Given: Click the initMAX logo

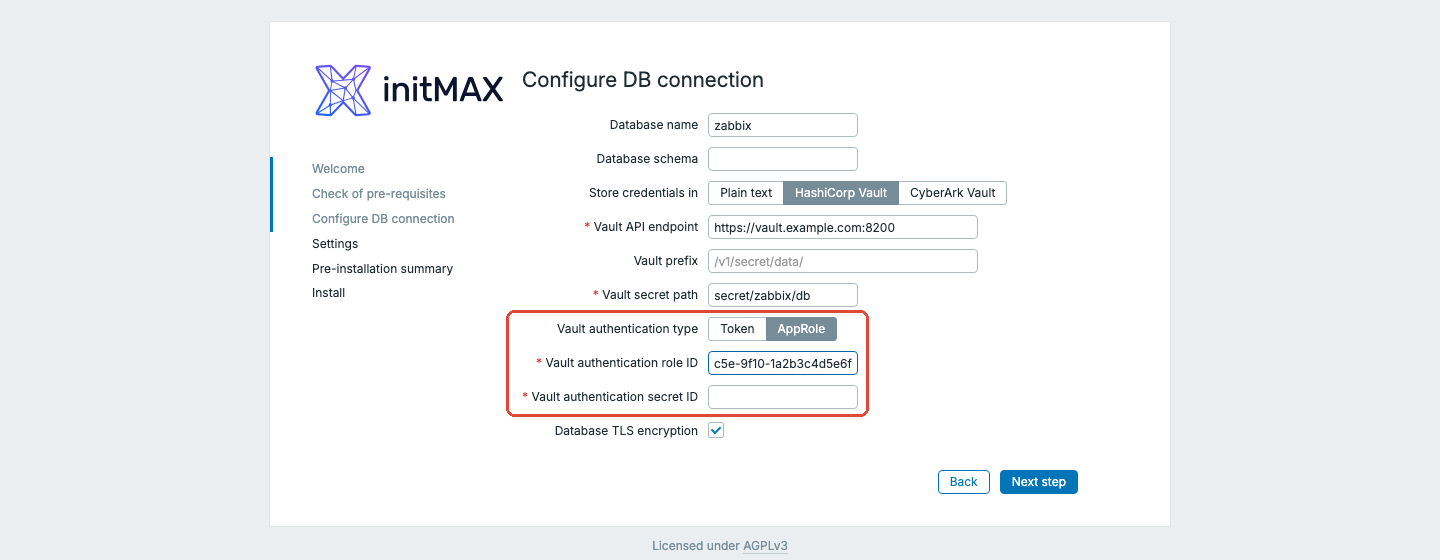Looking at the screenshot, I should pos(409,91).
